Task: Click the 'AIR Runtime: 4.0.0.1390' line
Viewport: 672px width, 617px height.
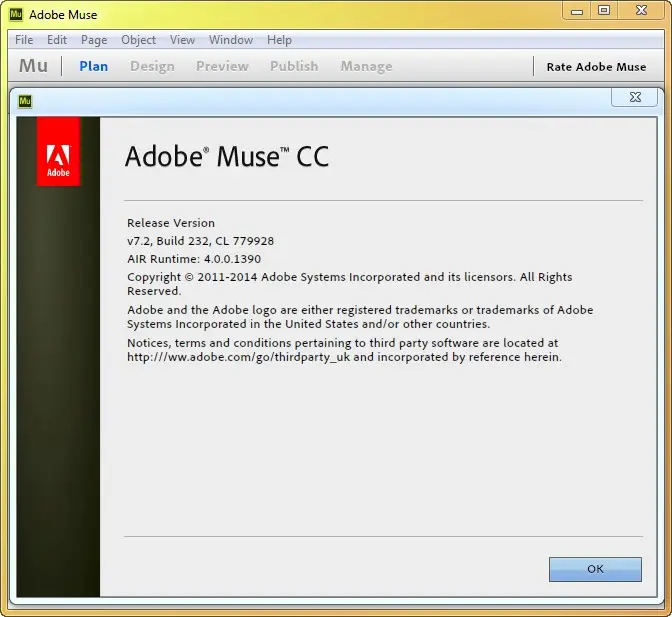Action: pyautogui.click(x=194, y=259)
